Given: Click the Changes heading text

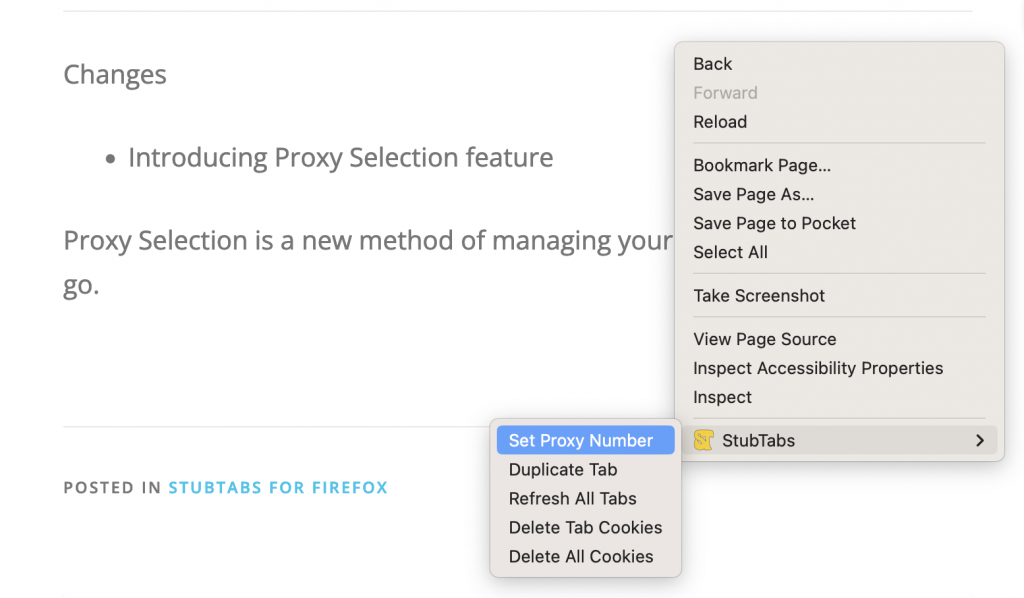Looking at the screenshot, I should coord(115,75).
